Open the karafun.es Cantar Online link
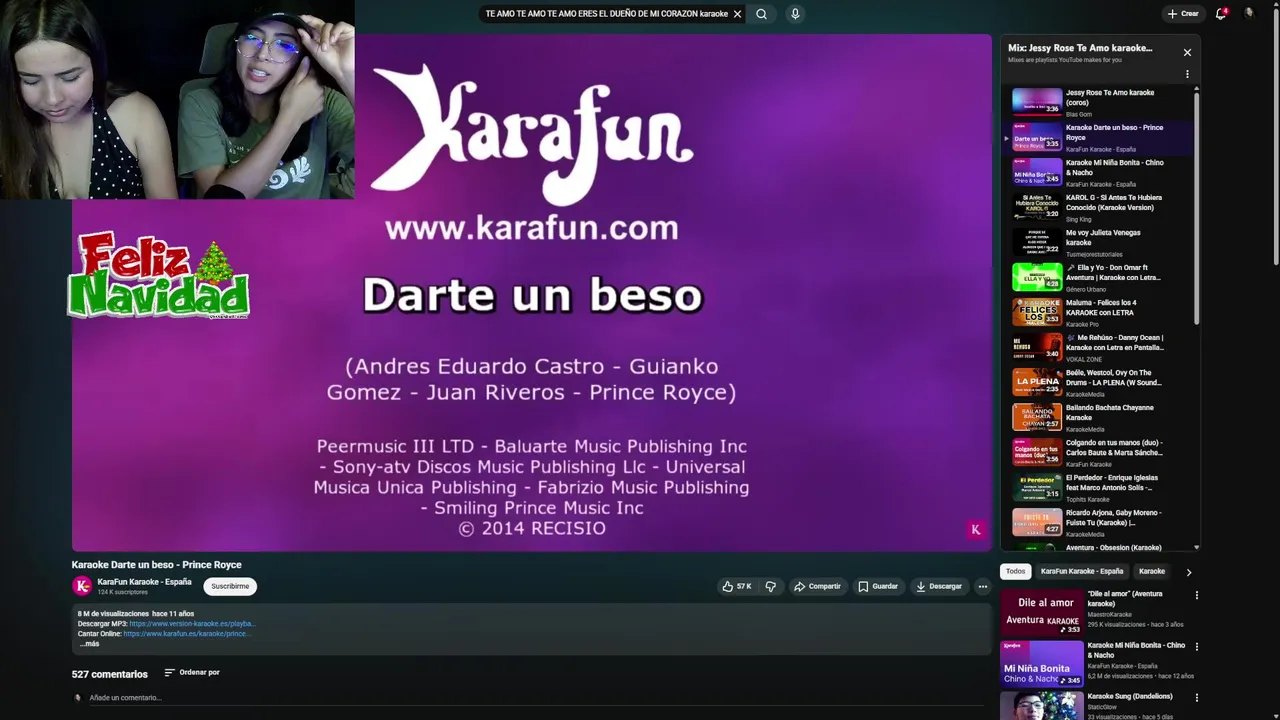Image resolution: width=1280 pixels, height=720 pixels. (186, 634)
